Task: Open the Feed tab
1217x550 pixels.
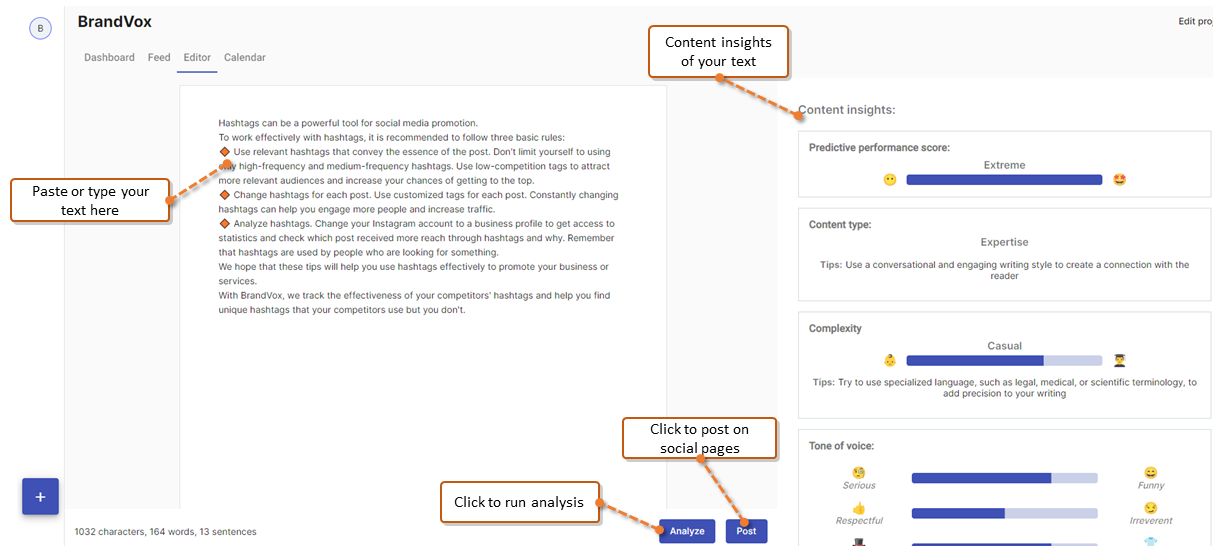Action: (159, 58)
